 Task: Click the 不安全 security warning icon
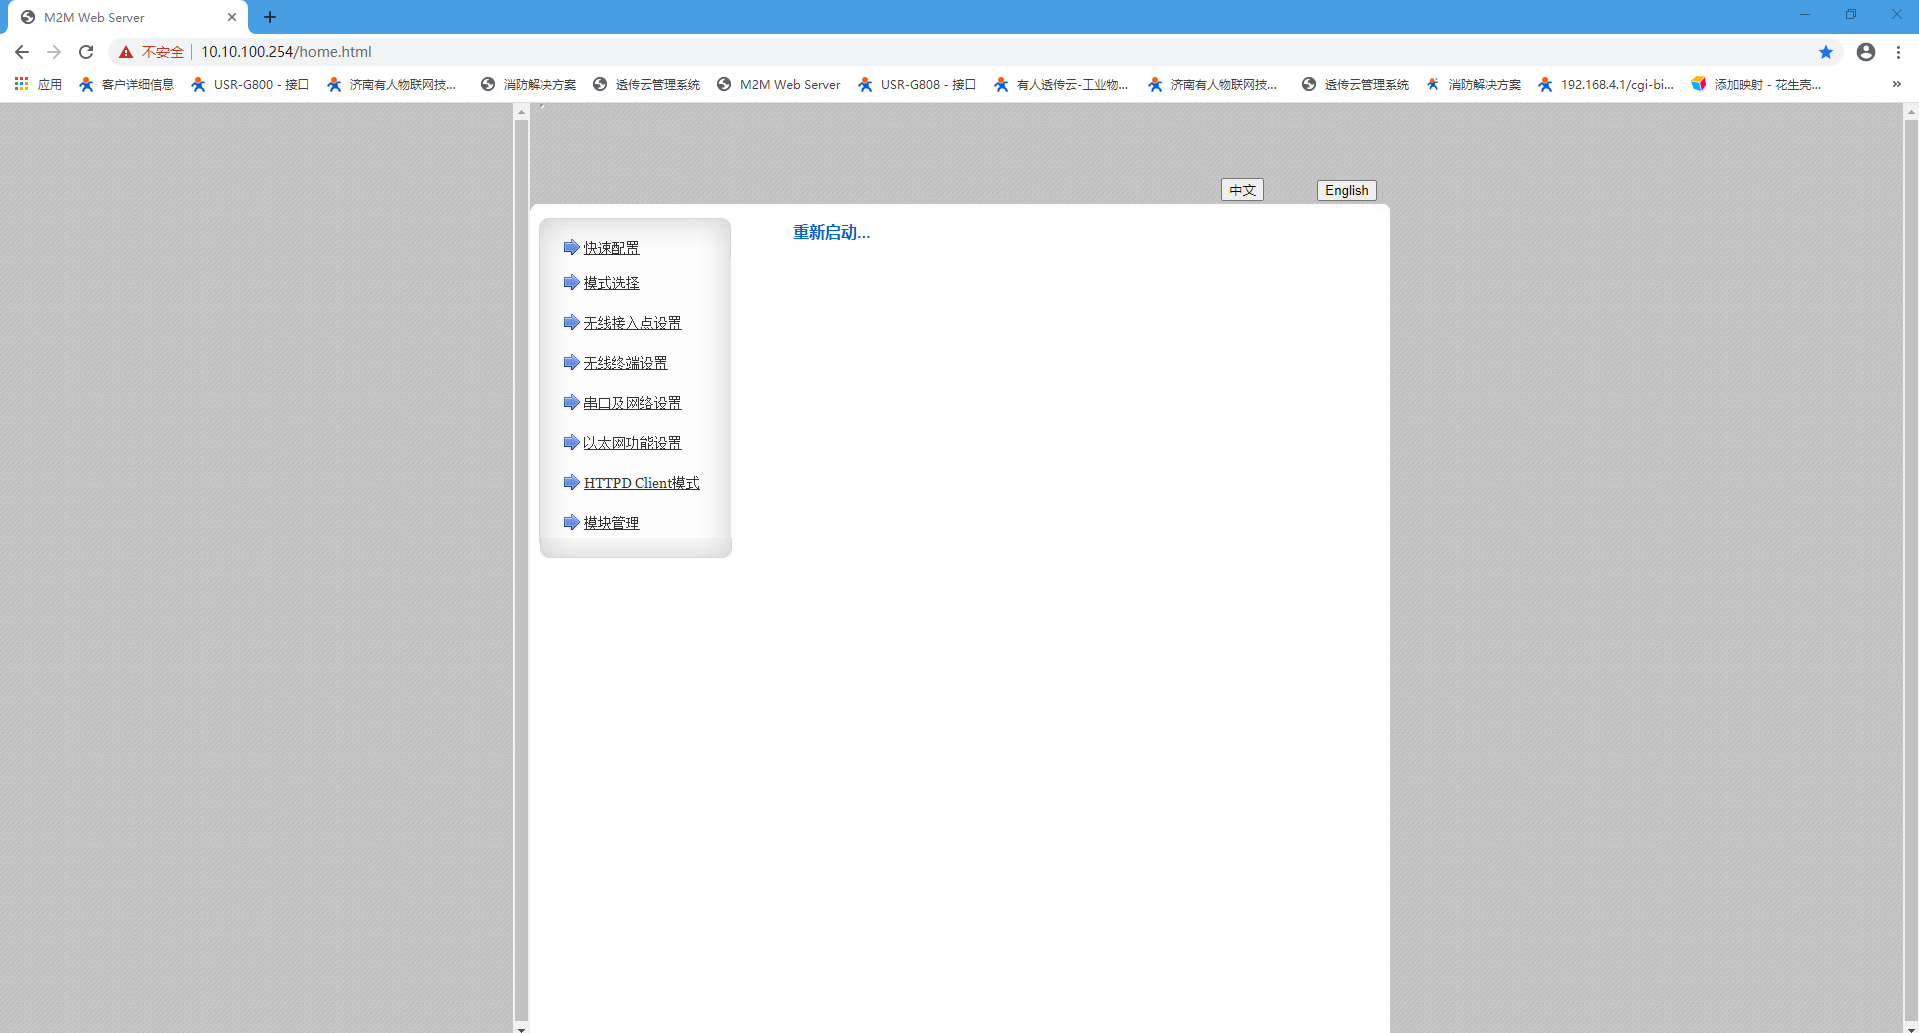click(126, 52)
